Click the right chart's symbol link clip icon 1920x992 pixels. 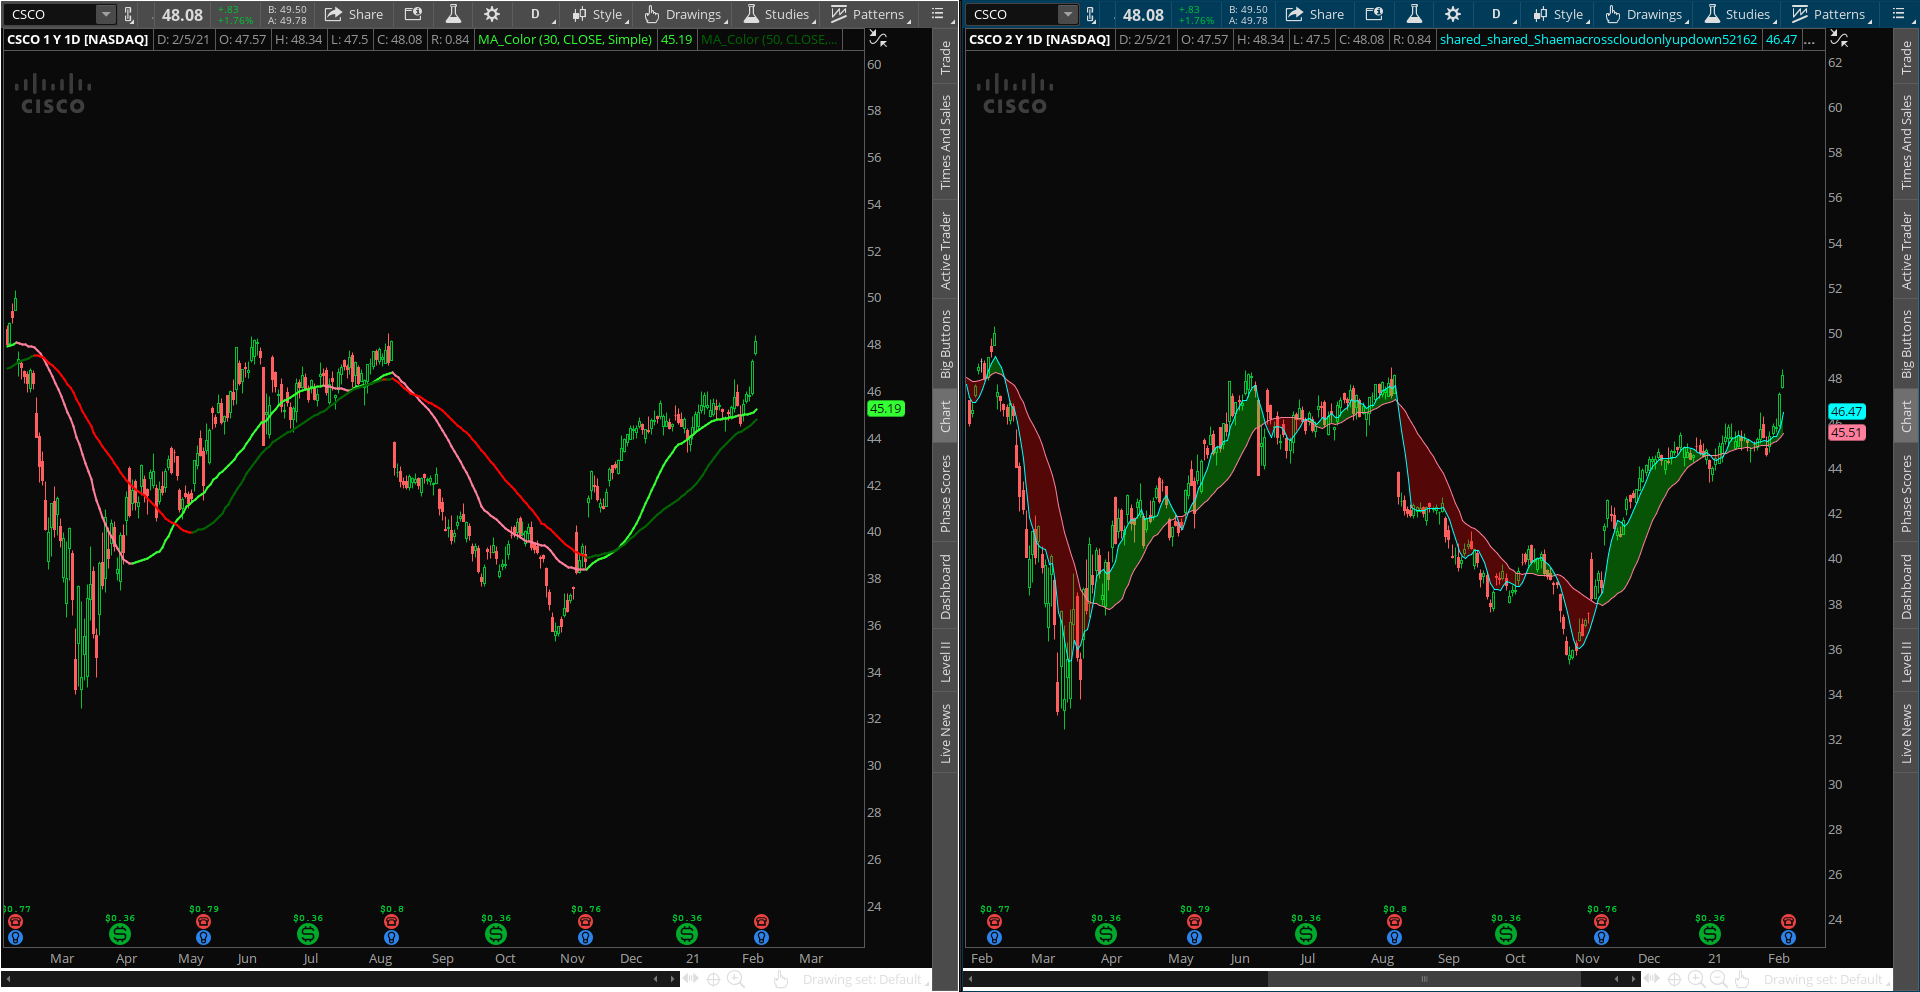pyautogui.click(x=1090, y=14)
